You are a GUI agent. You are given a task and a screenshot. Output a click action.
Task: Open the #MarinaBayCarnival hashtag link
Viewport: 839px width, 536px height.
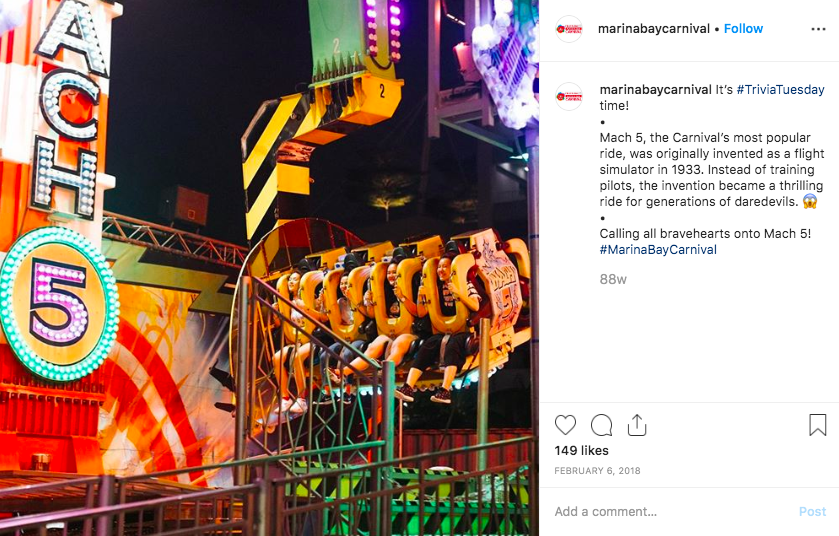(658, 249)
